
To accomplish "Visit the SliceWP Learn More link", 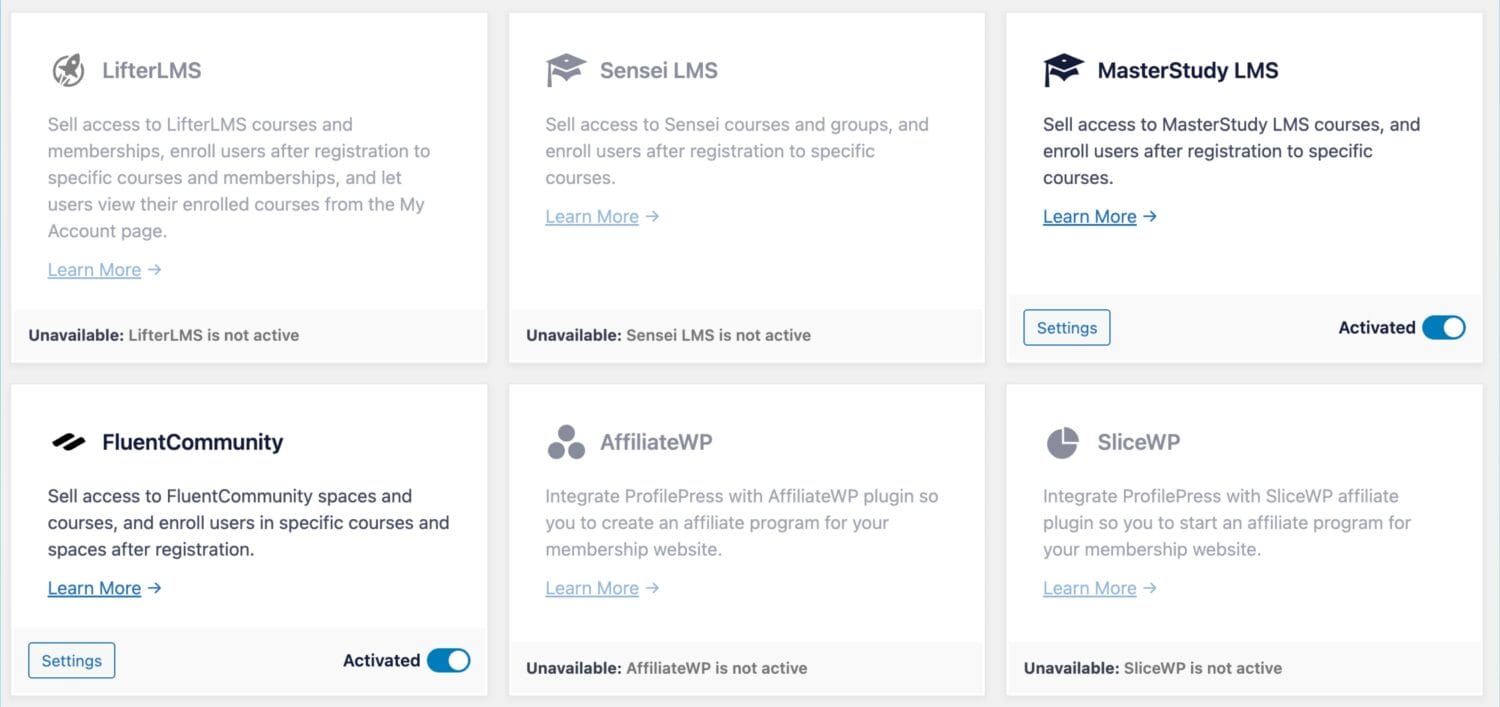I will pos(1100,588).
